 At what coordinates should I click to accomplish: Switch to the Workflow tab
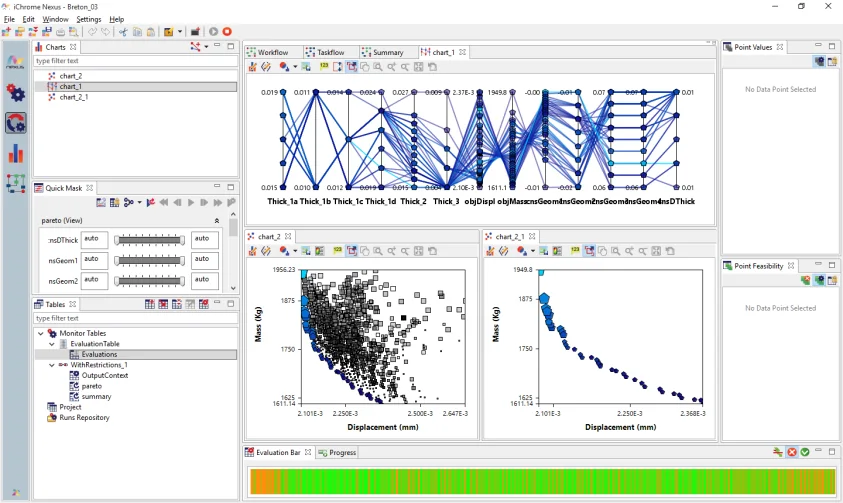coord(273,52)
